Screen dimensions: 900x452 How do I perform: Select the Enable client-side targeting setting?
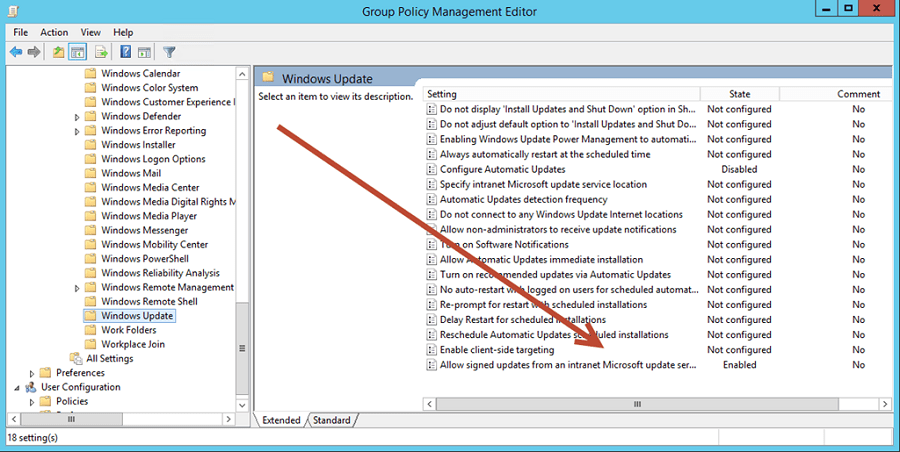point(496,350)
